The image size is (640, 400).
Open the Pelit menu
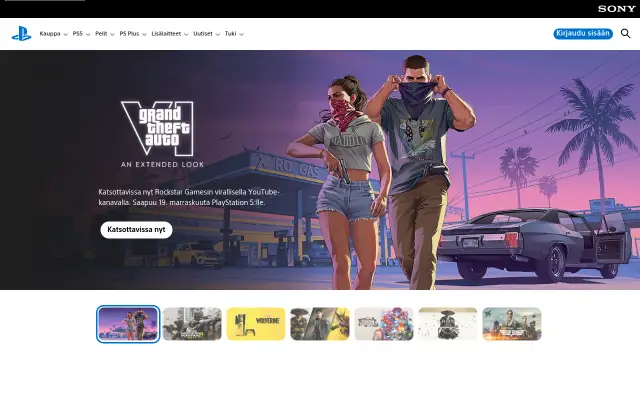104,34
